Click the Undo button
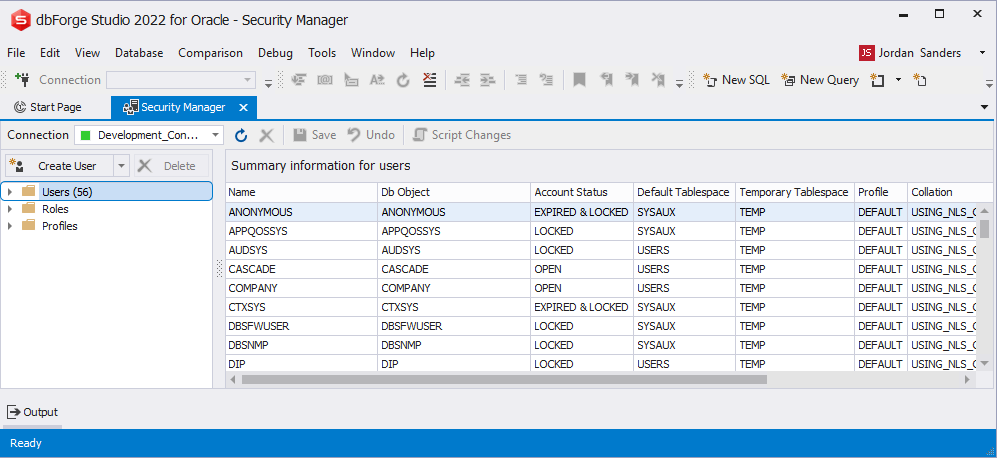This screenshot has width=997, height=458. [x=371, y=135]
